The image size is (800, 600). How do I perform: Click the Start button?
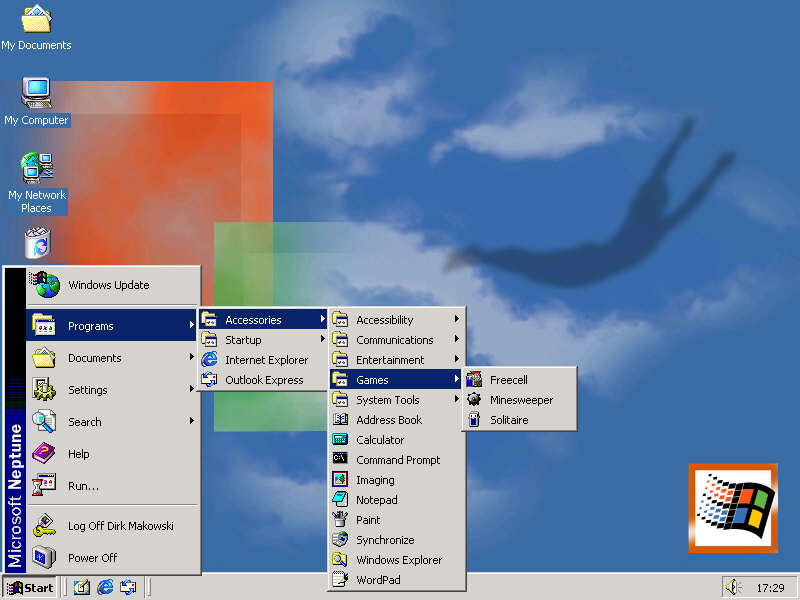[x=30, y=587]
